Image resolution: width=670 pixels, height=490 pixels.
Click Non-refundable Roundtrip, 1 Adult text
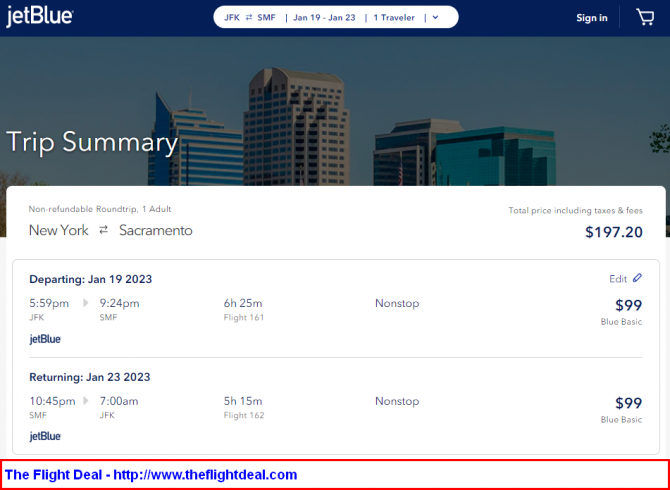coord(100,209)
